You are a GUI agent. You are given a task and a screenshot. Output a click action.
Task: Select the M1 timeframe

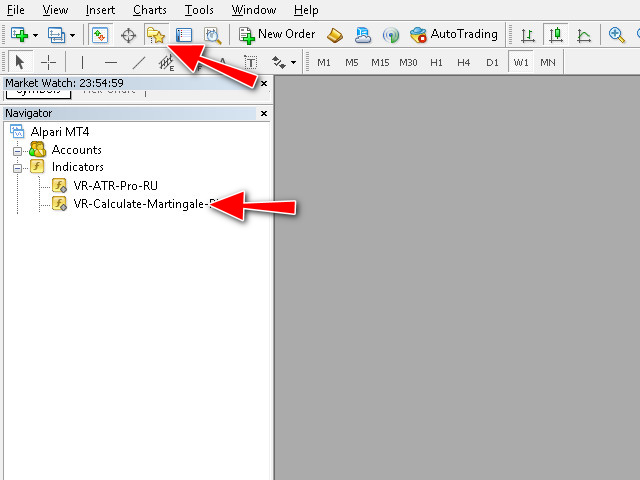[324, 62]
